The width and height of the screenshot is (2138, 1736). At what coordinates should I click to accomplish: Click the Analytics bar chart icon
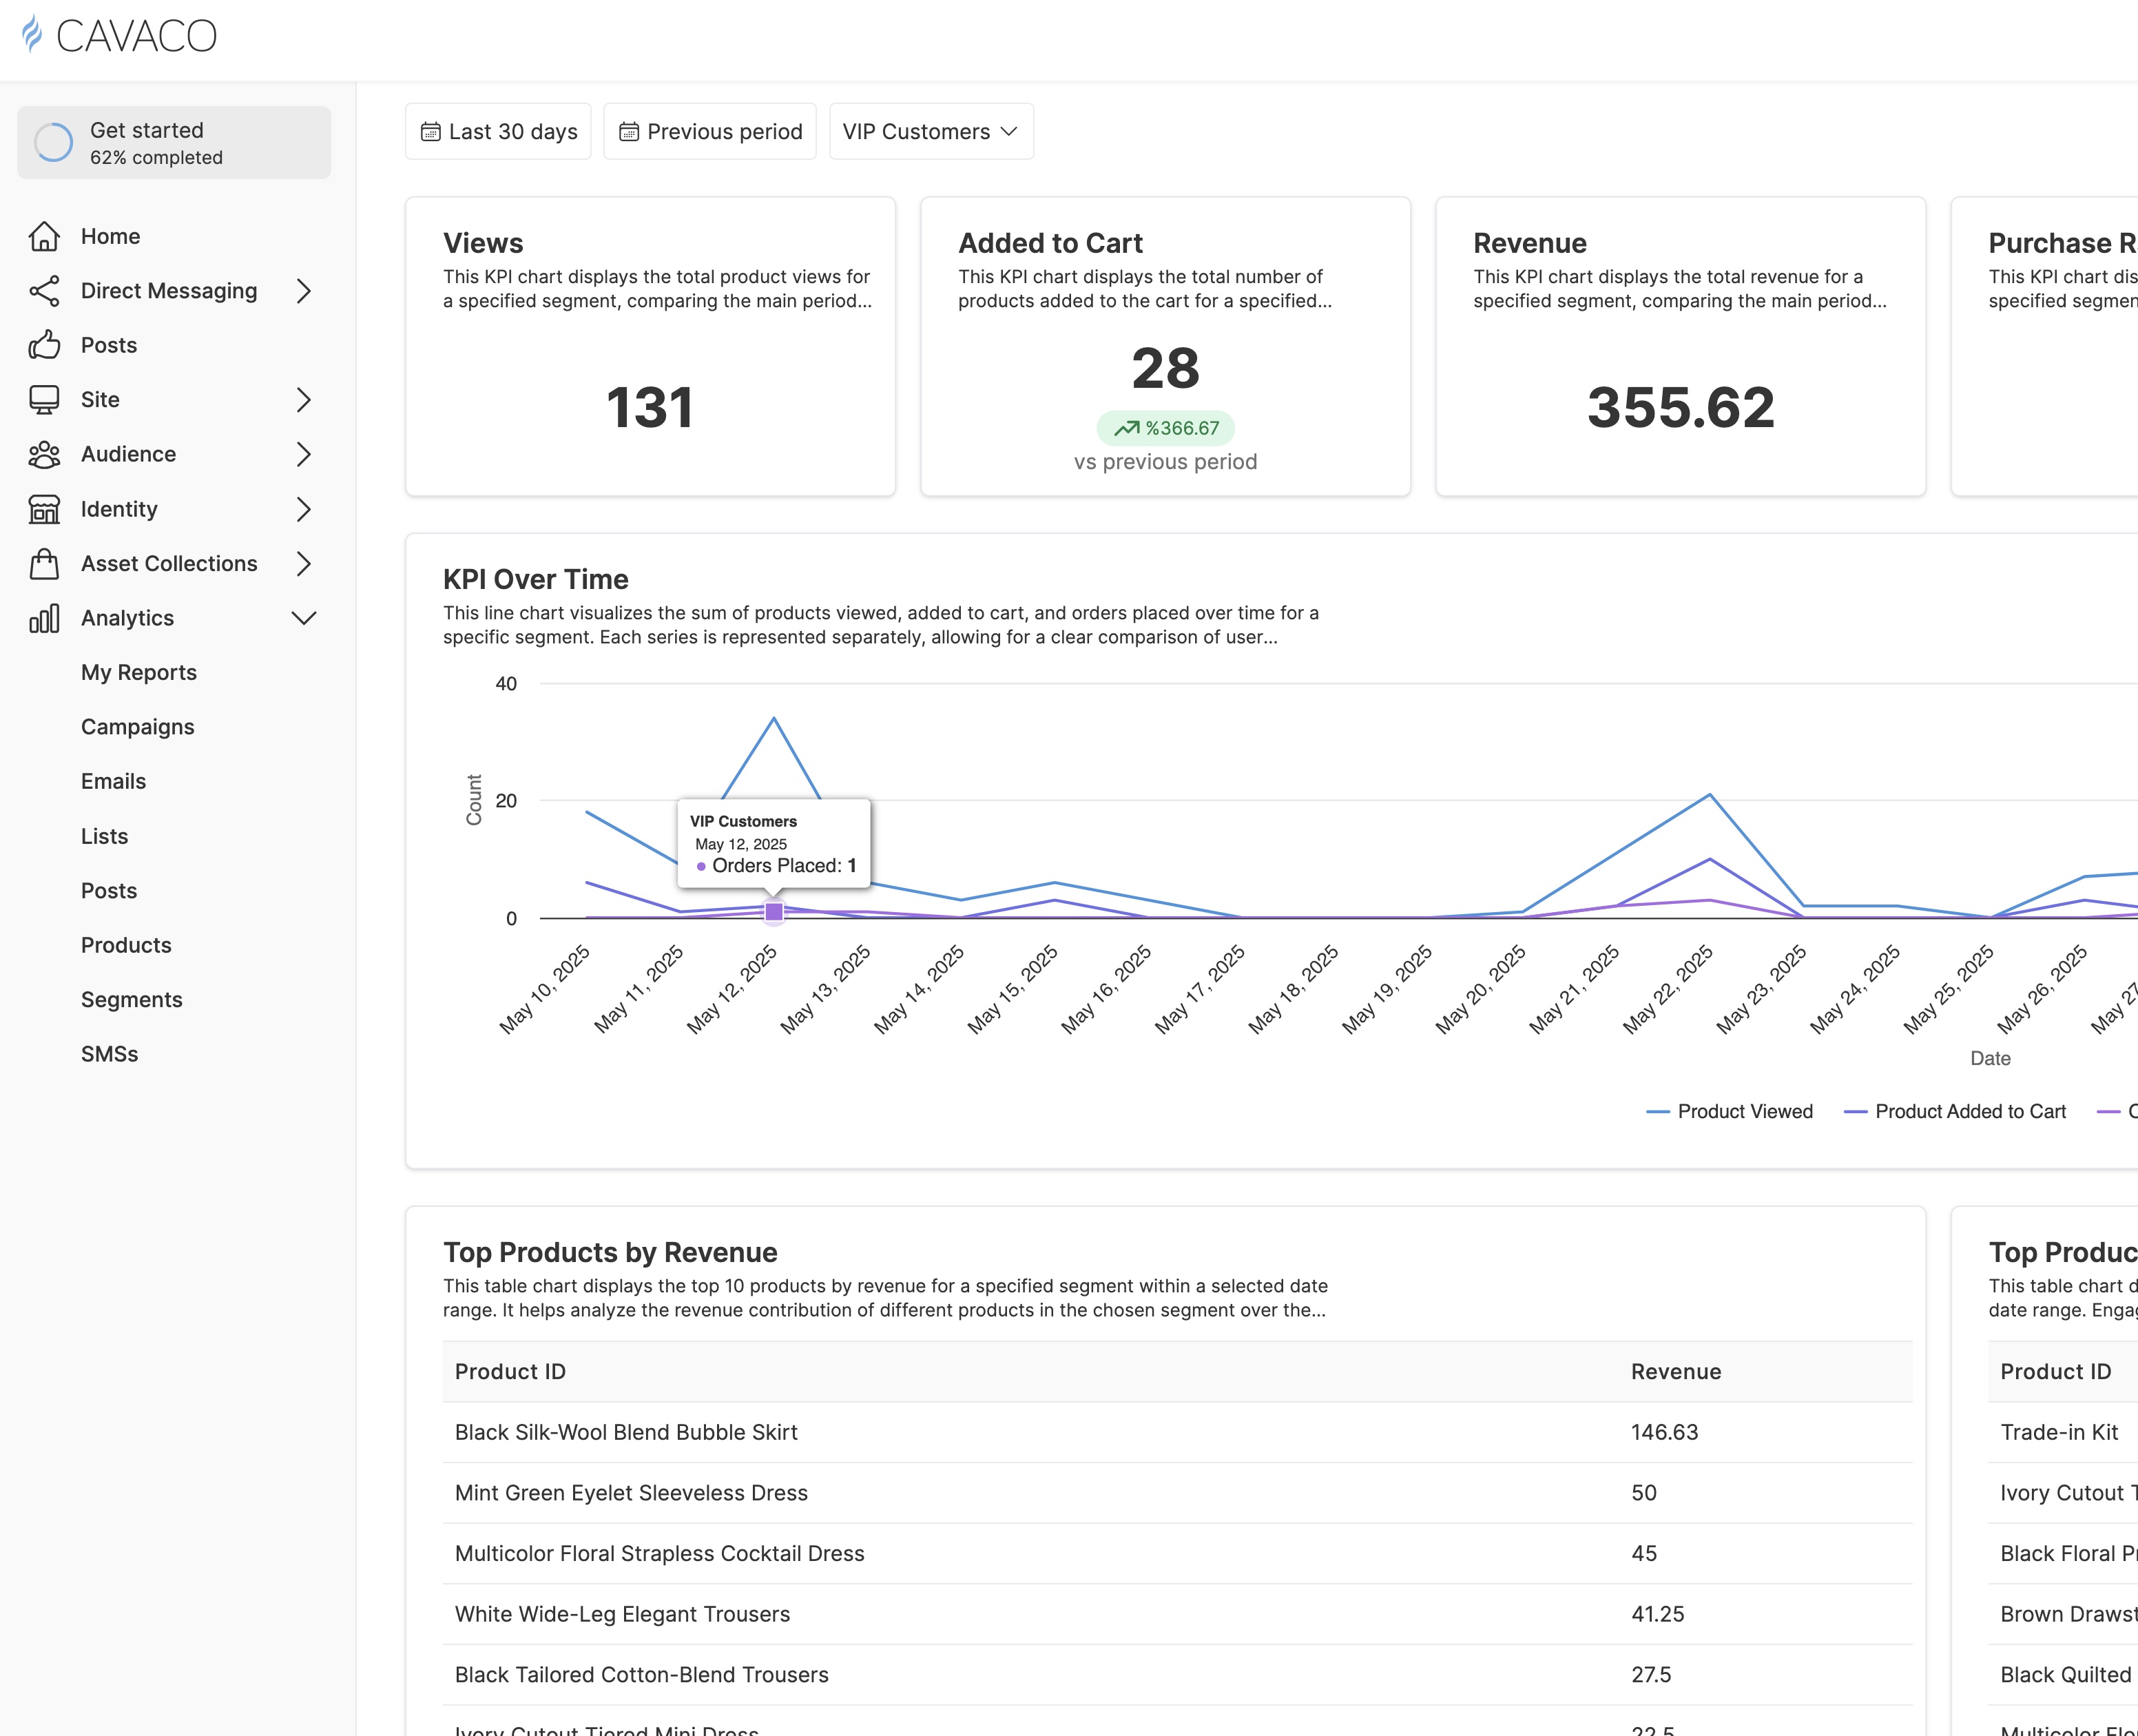pyautogui.click(x=44, y=618)
